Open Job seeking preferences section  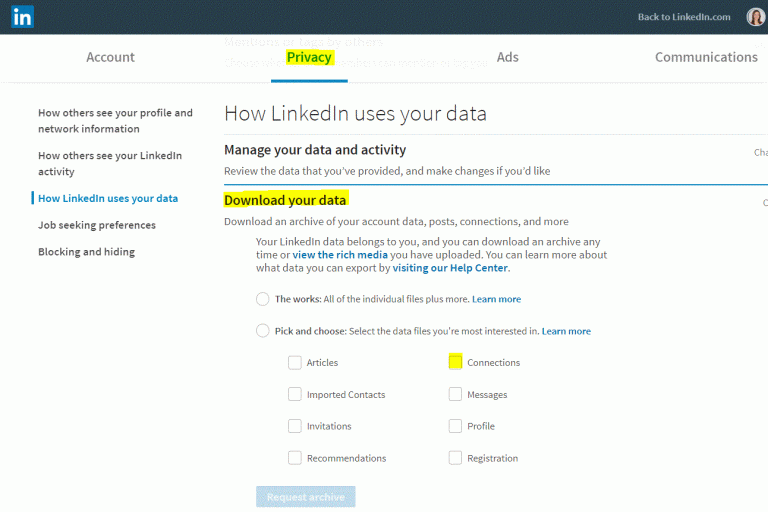[97, 225]
